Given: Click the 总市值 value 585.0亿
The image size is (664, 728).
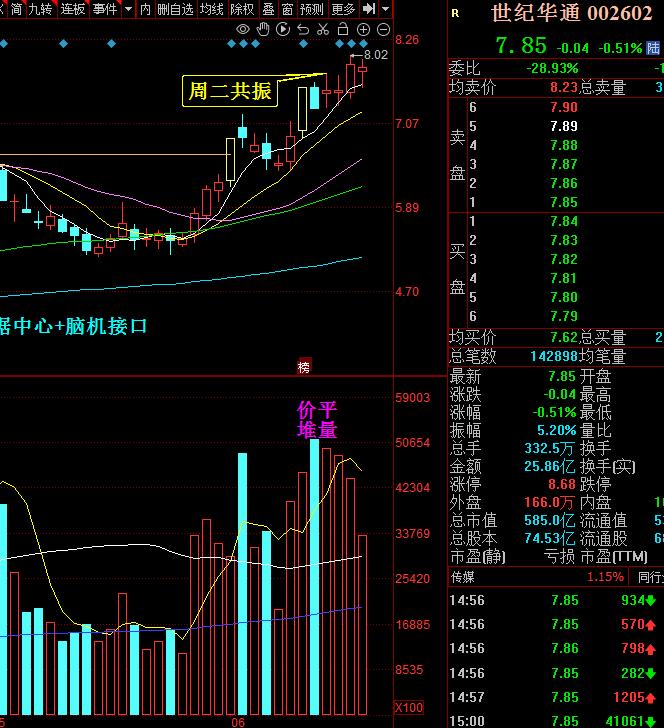Looking at the screenshot, I should pos(549,520).
